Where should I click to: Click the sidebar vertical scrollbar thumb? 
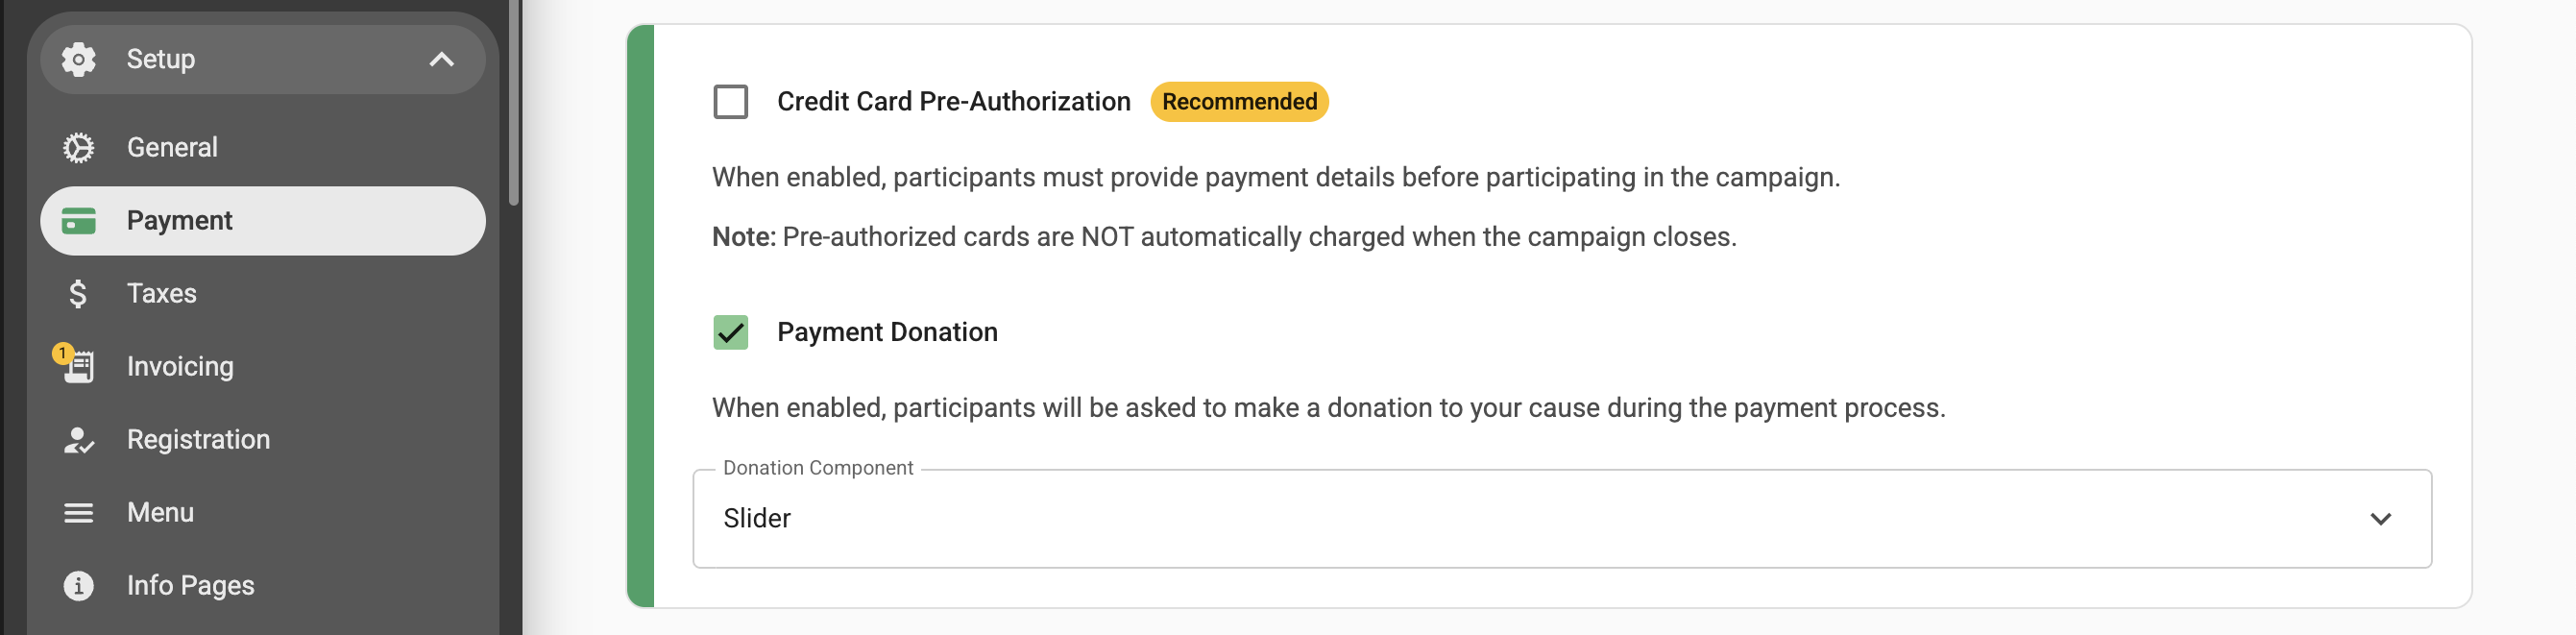(x=514, y=100)
